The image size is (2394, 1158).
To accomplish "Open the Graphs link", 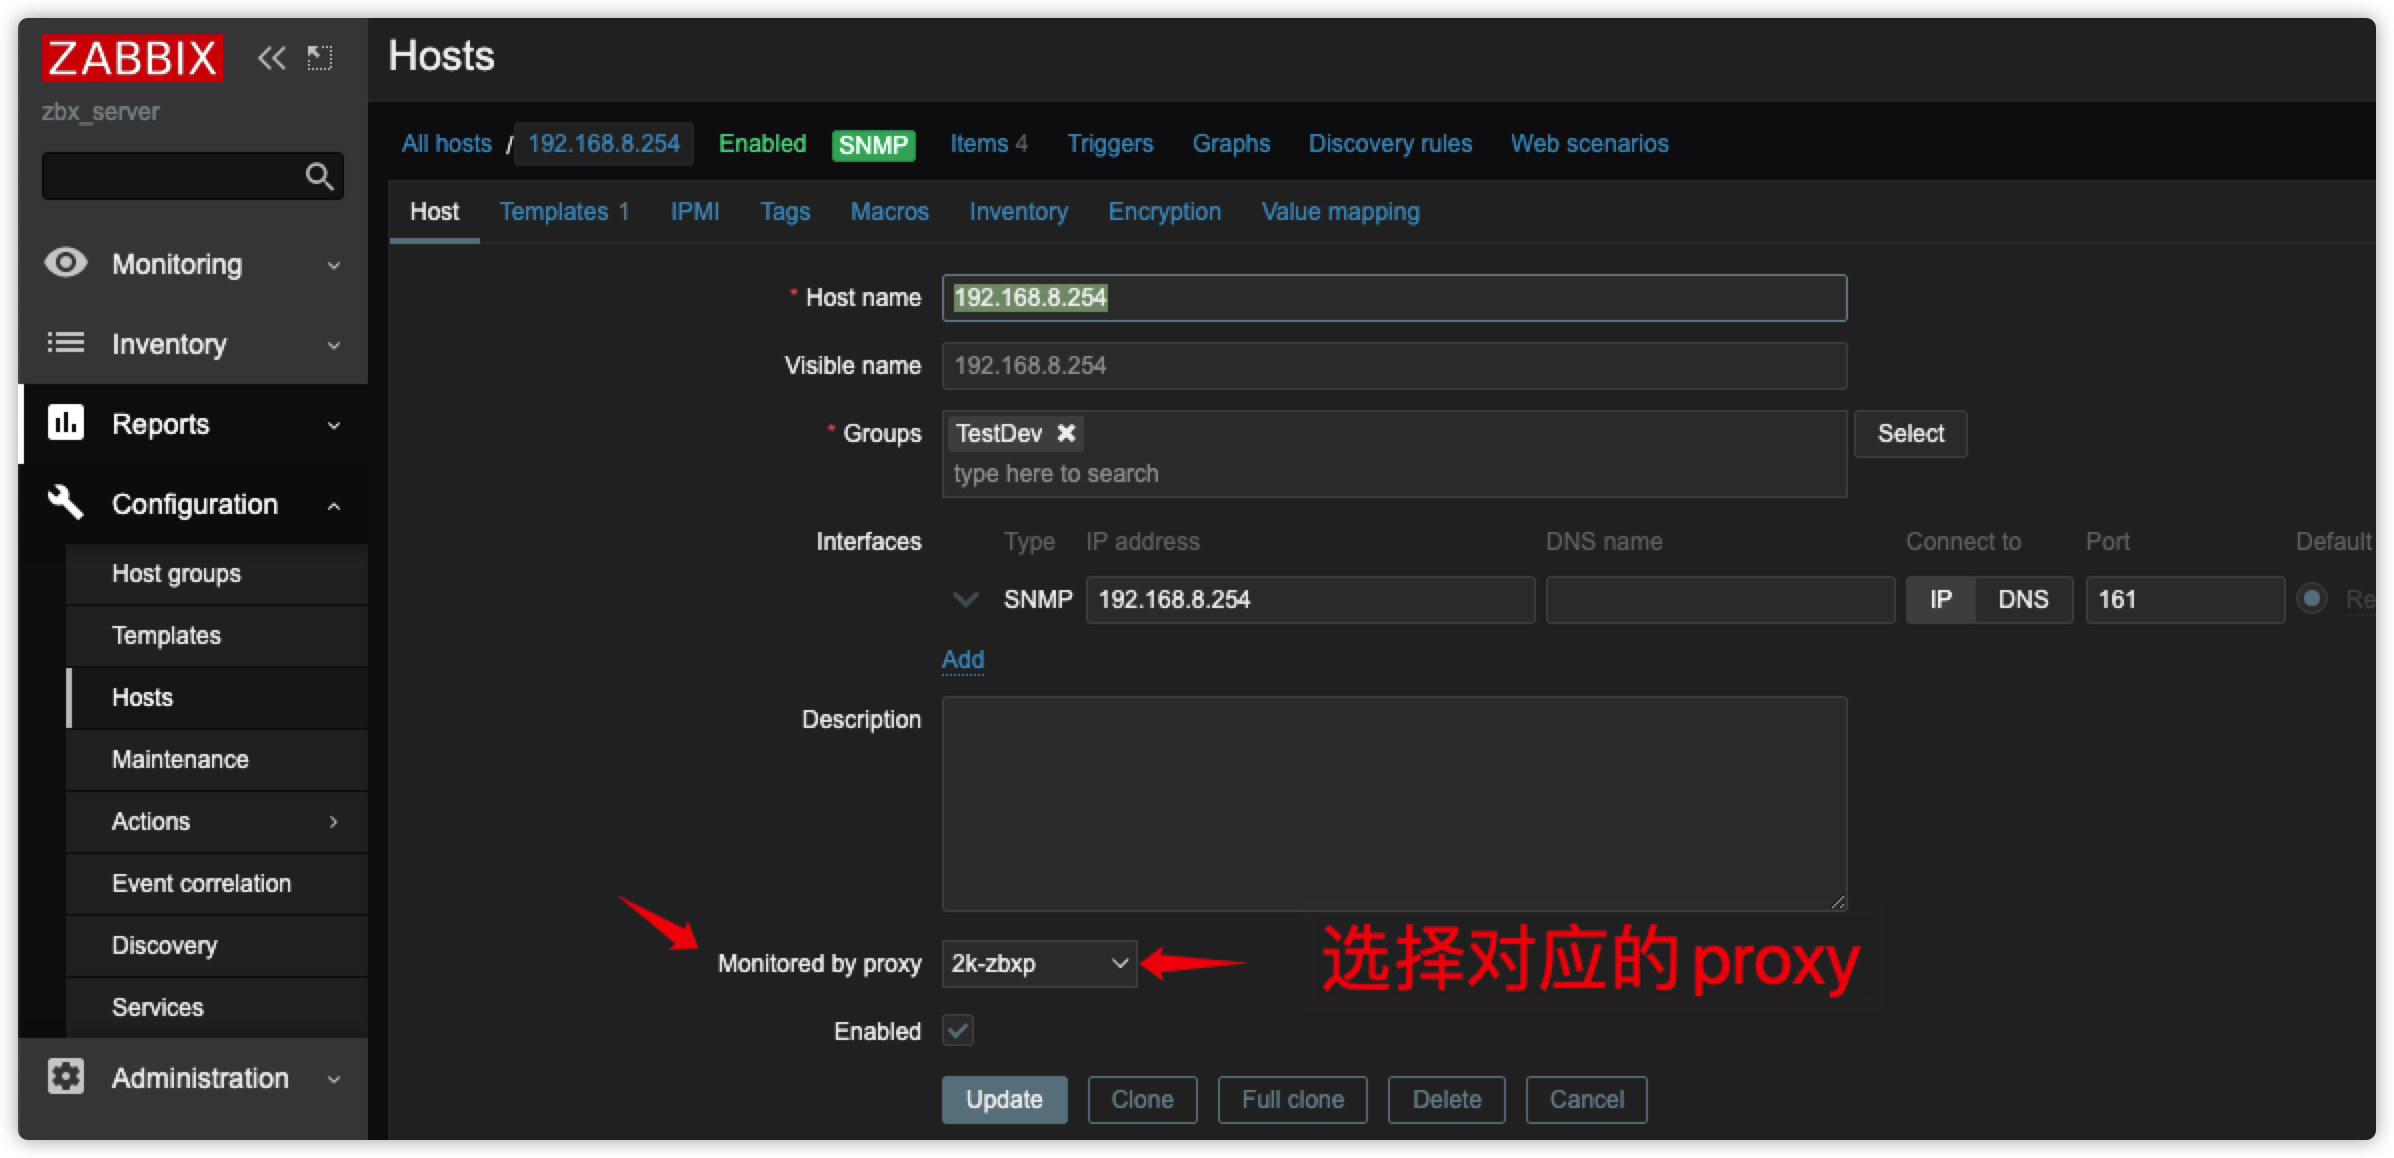I will [1231, 143].
